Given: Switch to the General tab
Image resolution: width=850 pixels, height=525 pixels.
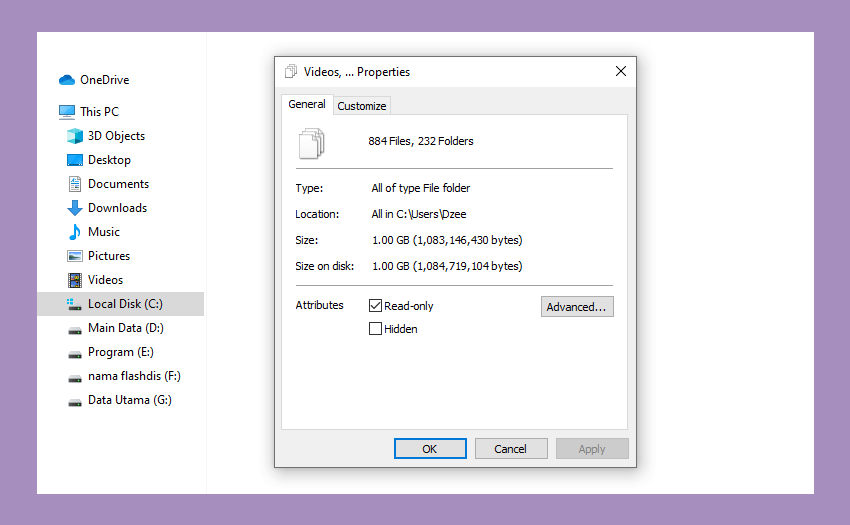Looking at the screenshot, I should pos(307,104).
